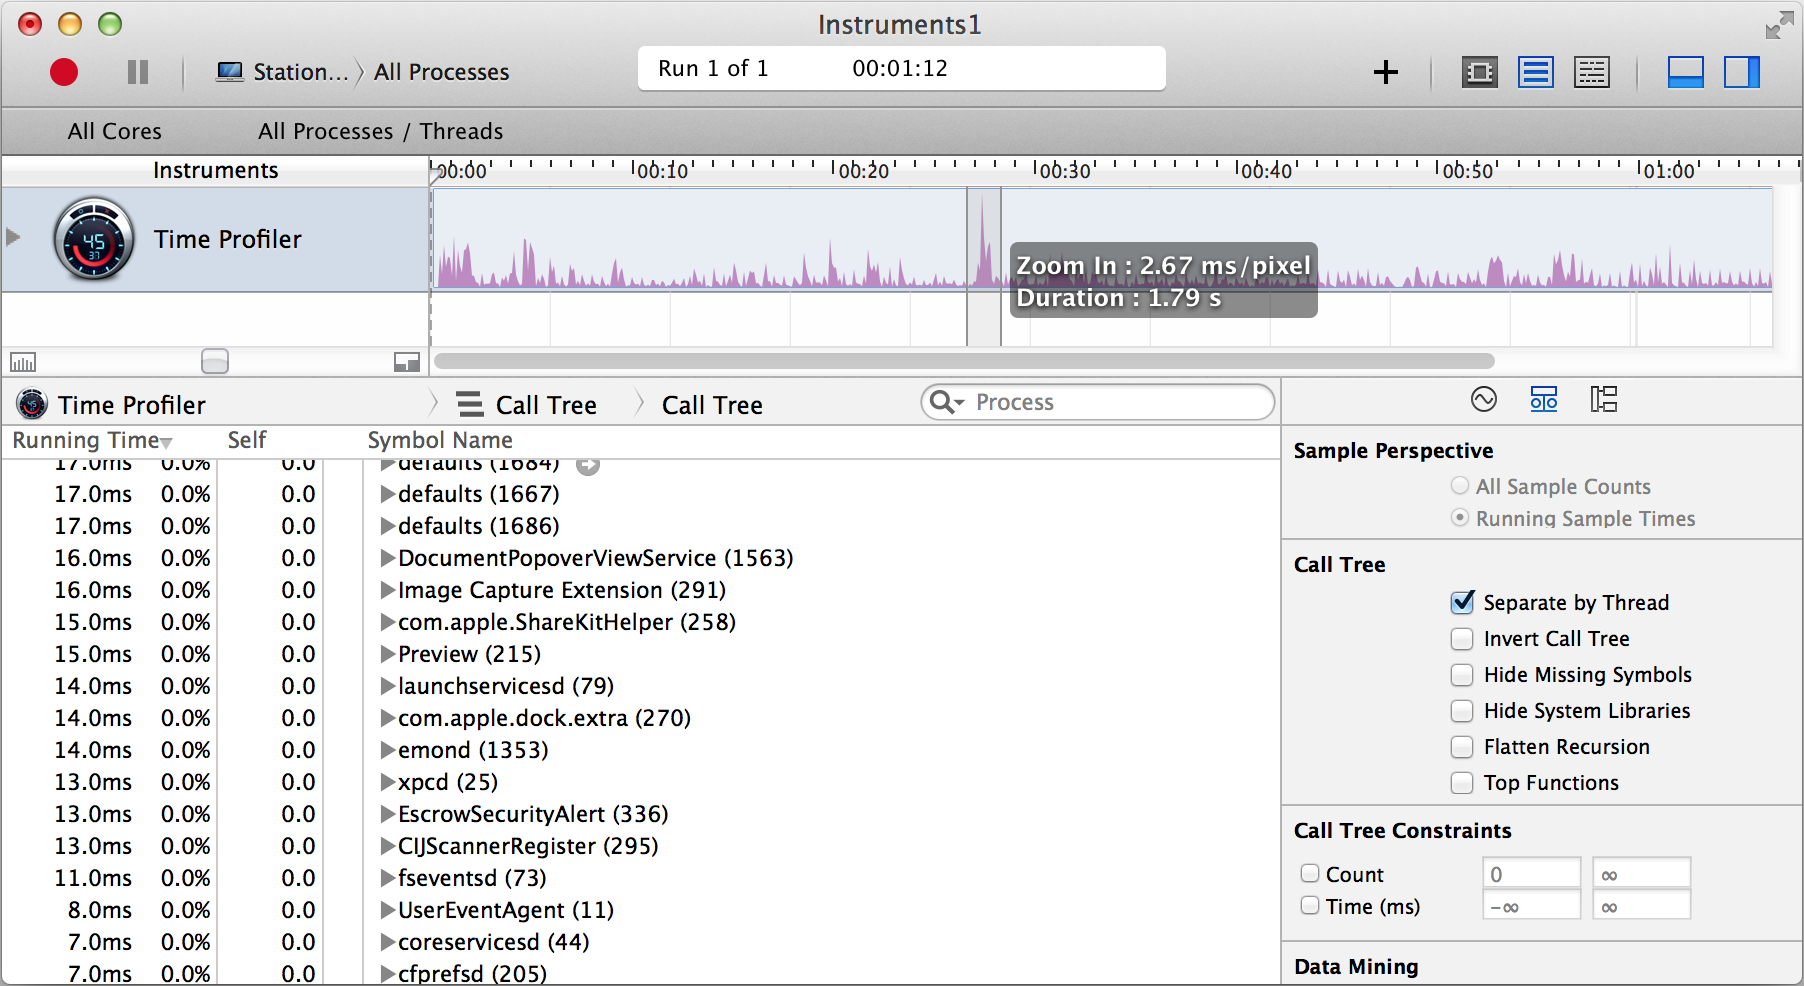Select Running Sample Times radio button
Viewport: 1804px width, 986px height.
(1460, 518)
